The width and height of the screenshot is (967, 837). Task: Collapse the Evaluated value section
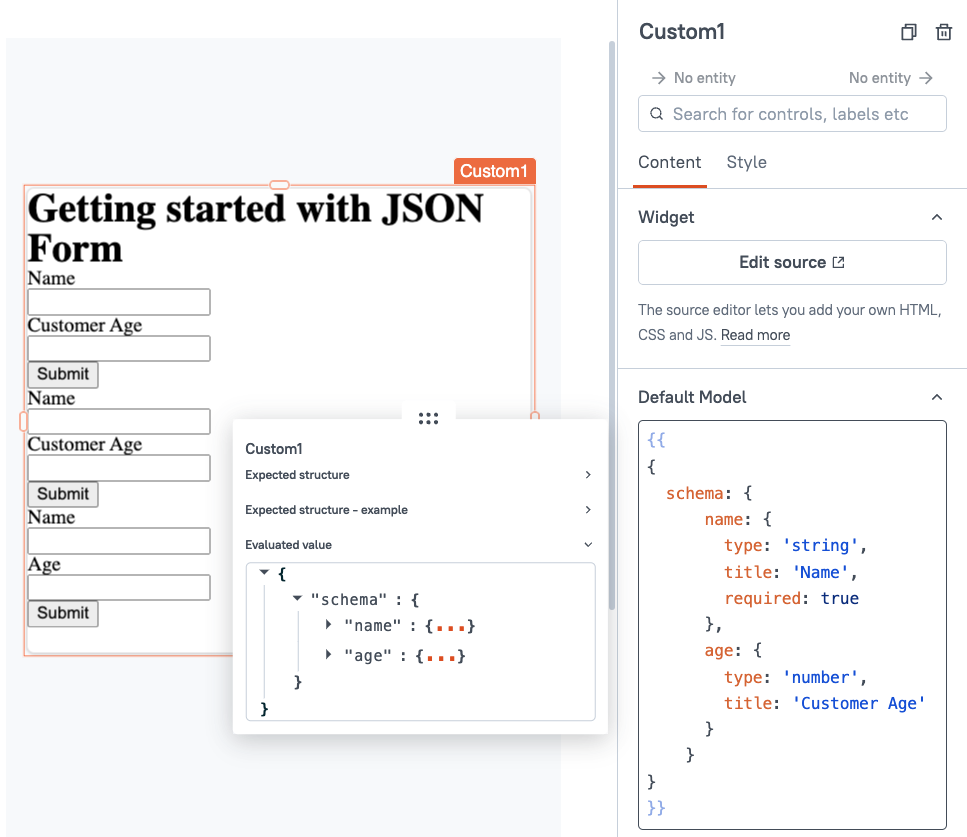(x=419, y=545)
